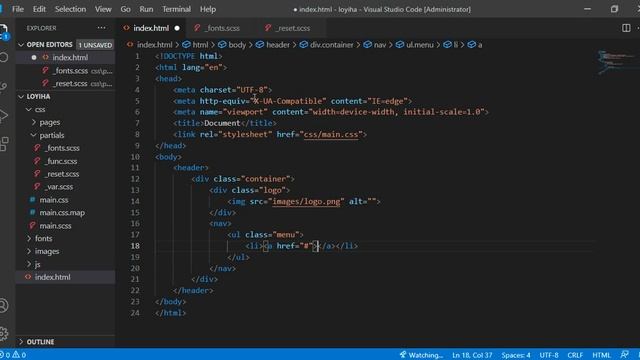Open the Search activity bar icon
Image resolution: width=640 pixels, height=360 pixels.
pos(4,57)
